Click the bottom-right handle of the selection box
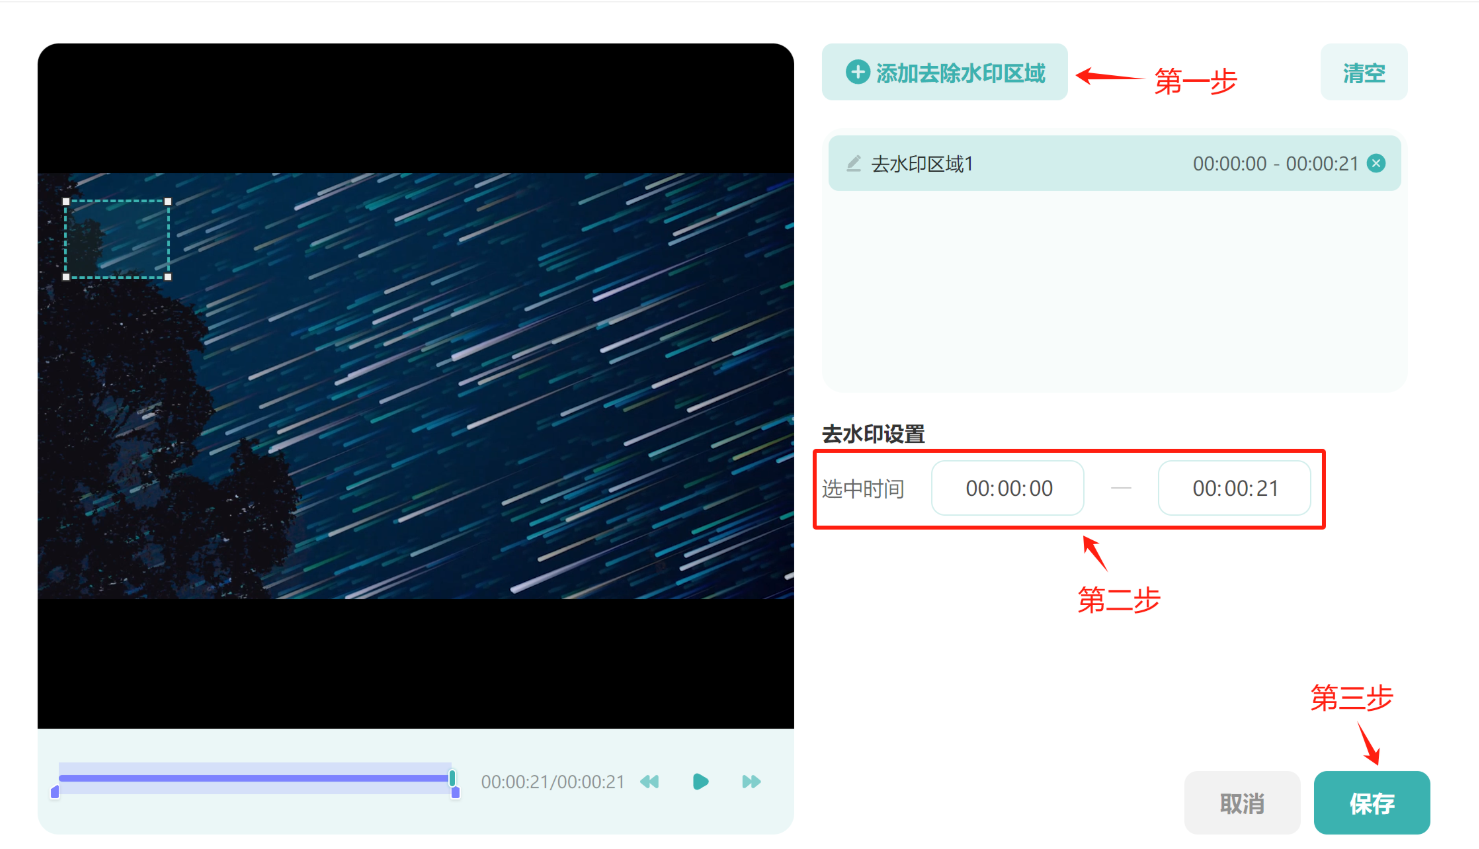The width and height of the screenshot is (1479, 849). point(167,276)
